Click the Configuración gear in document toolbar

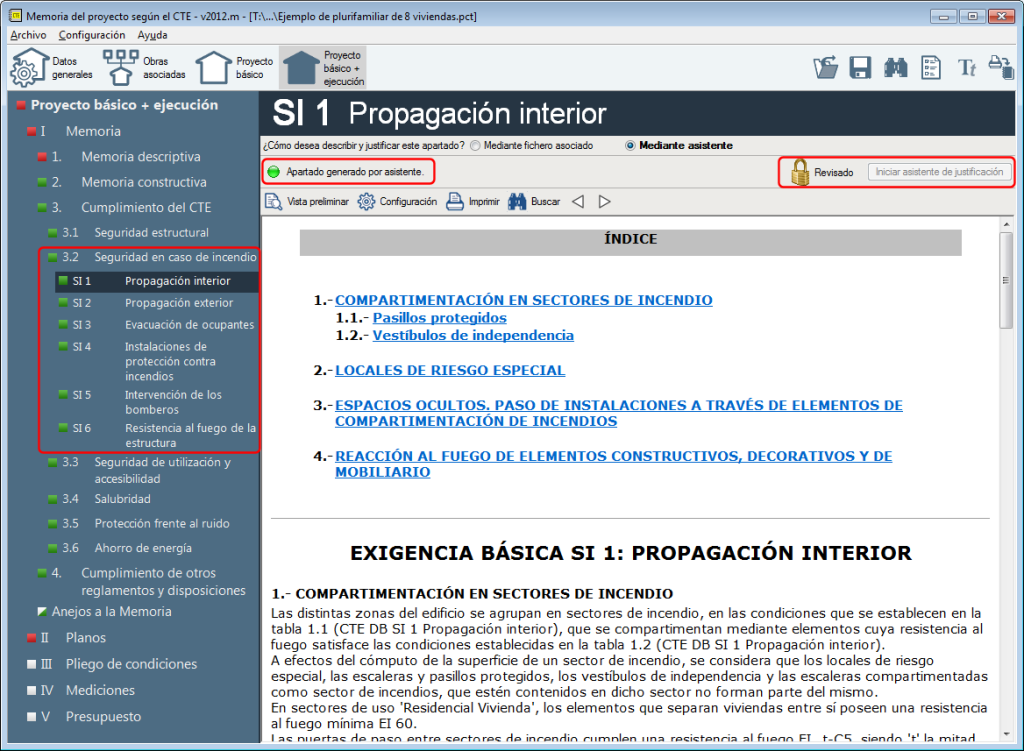366,202
